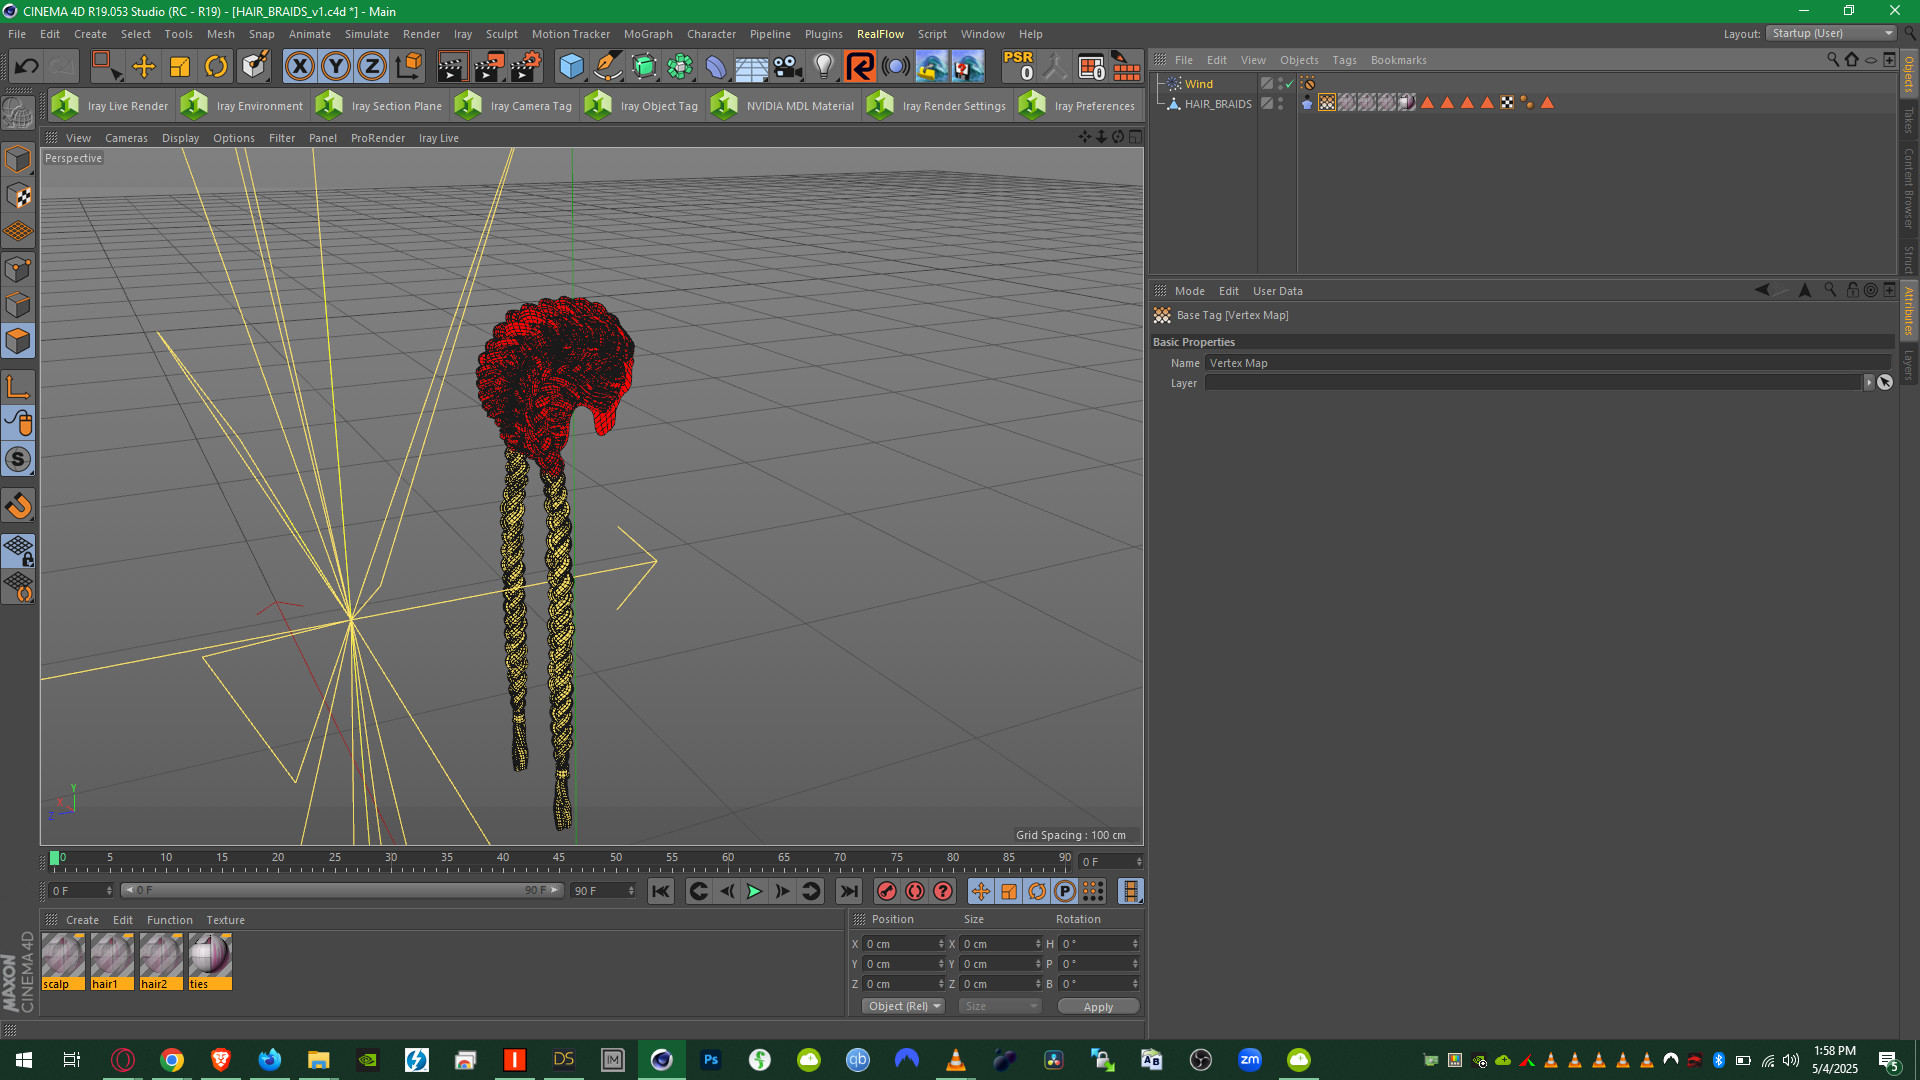1920x1080 pixels.
Task: Add a Light object with the bulb icon
Action: tap(823, 67)
